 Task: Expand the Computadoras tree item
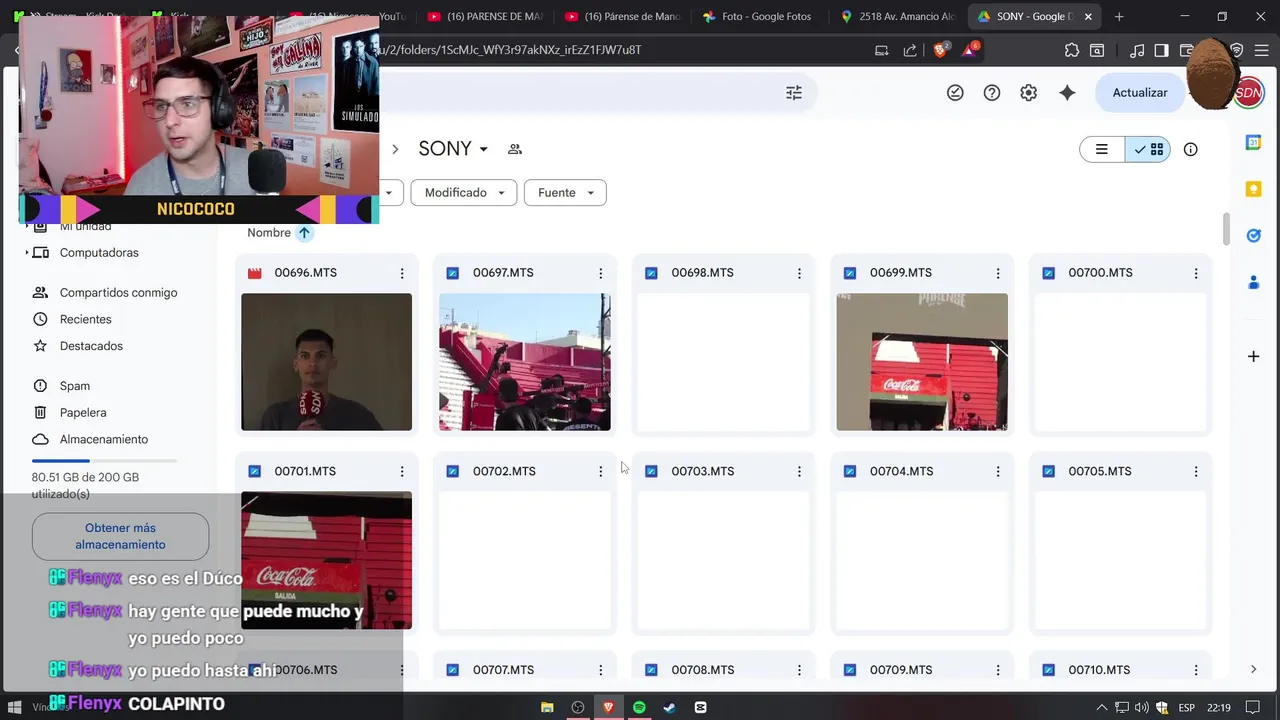pyautogui.click(x=27, y=253)
